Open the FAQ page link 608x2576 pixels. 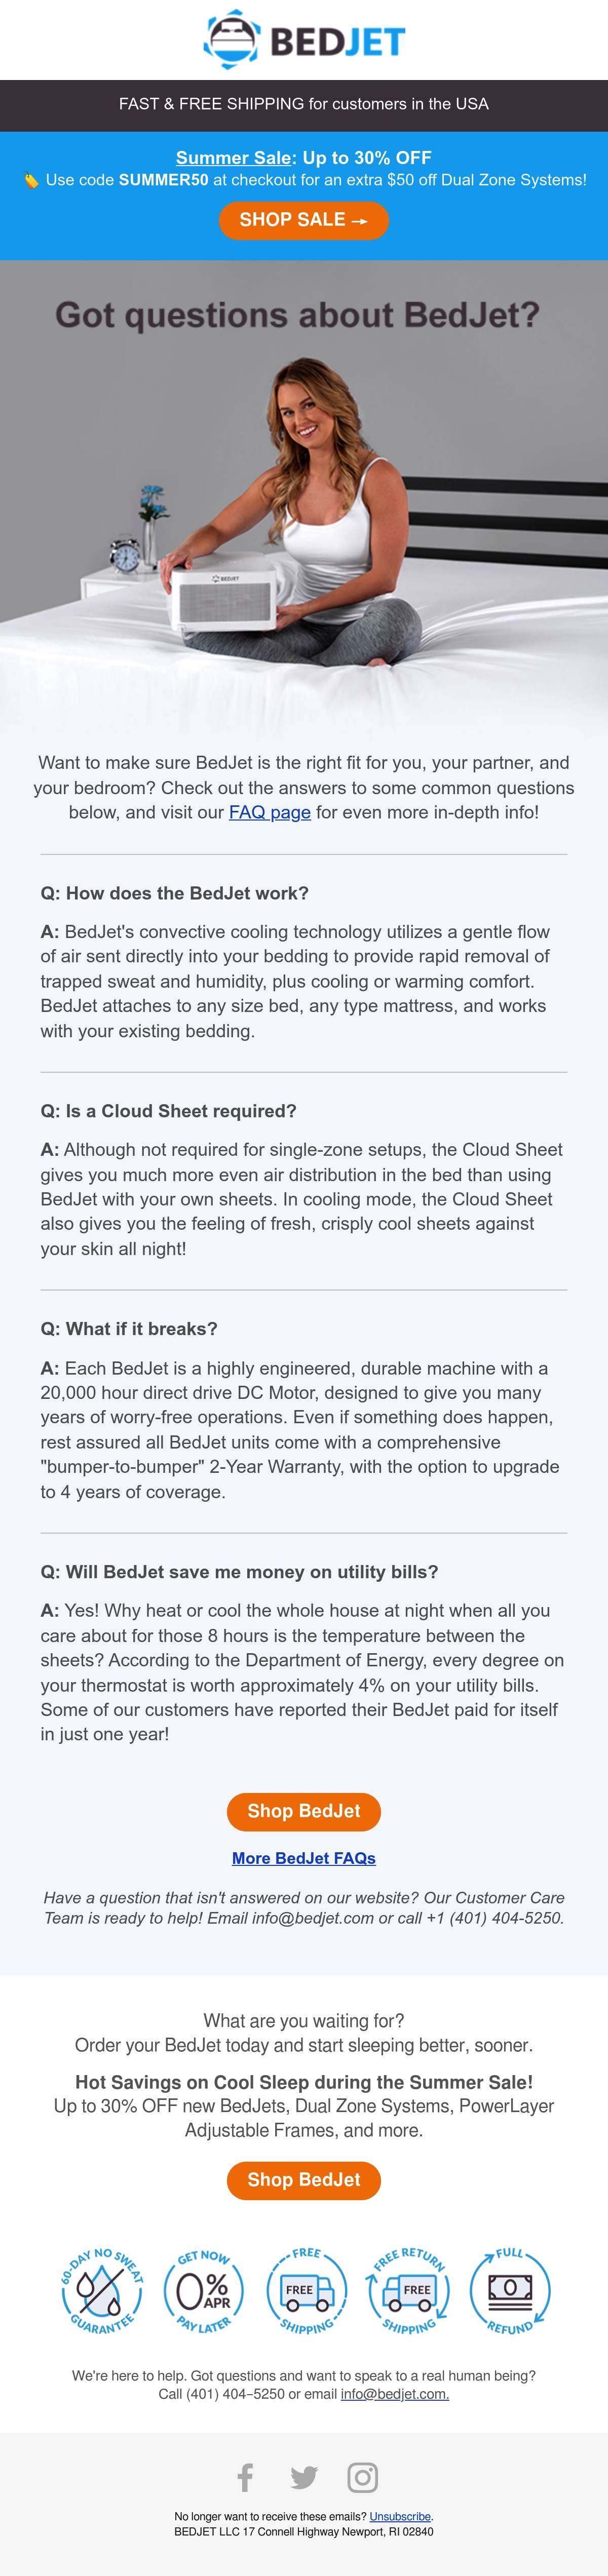[x=270, y=812]
